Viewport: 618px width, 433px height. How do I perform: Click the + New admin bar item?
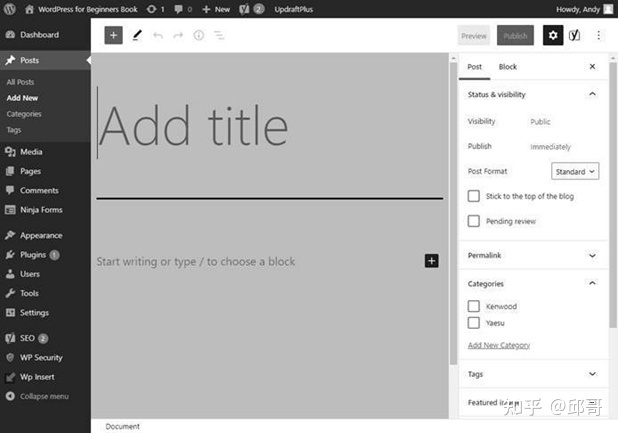[x=216, y=9]
